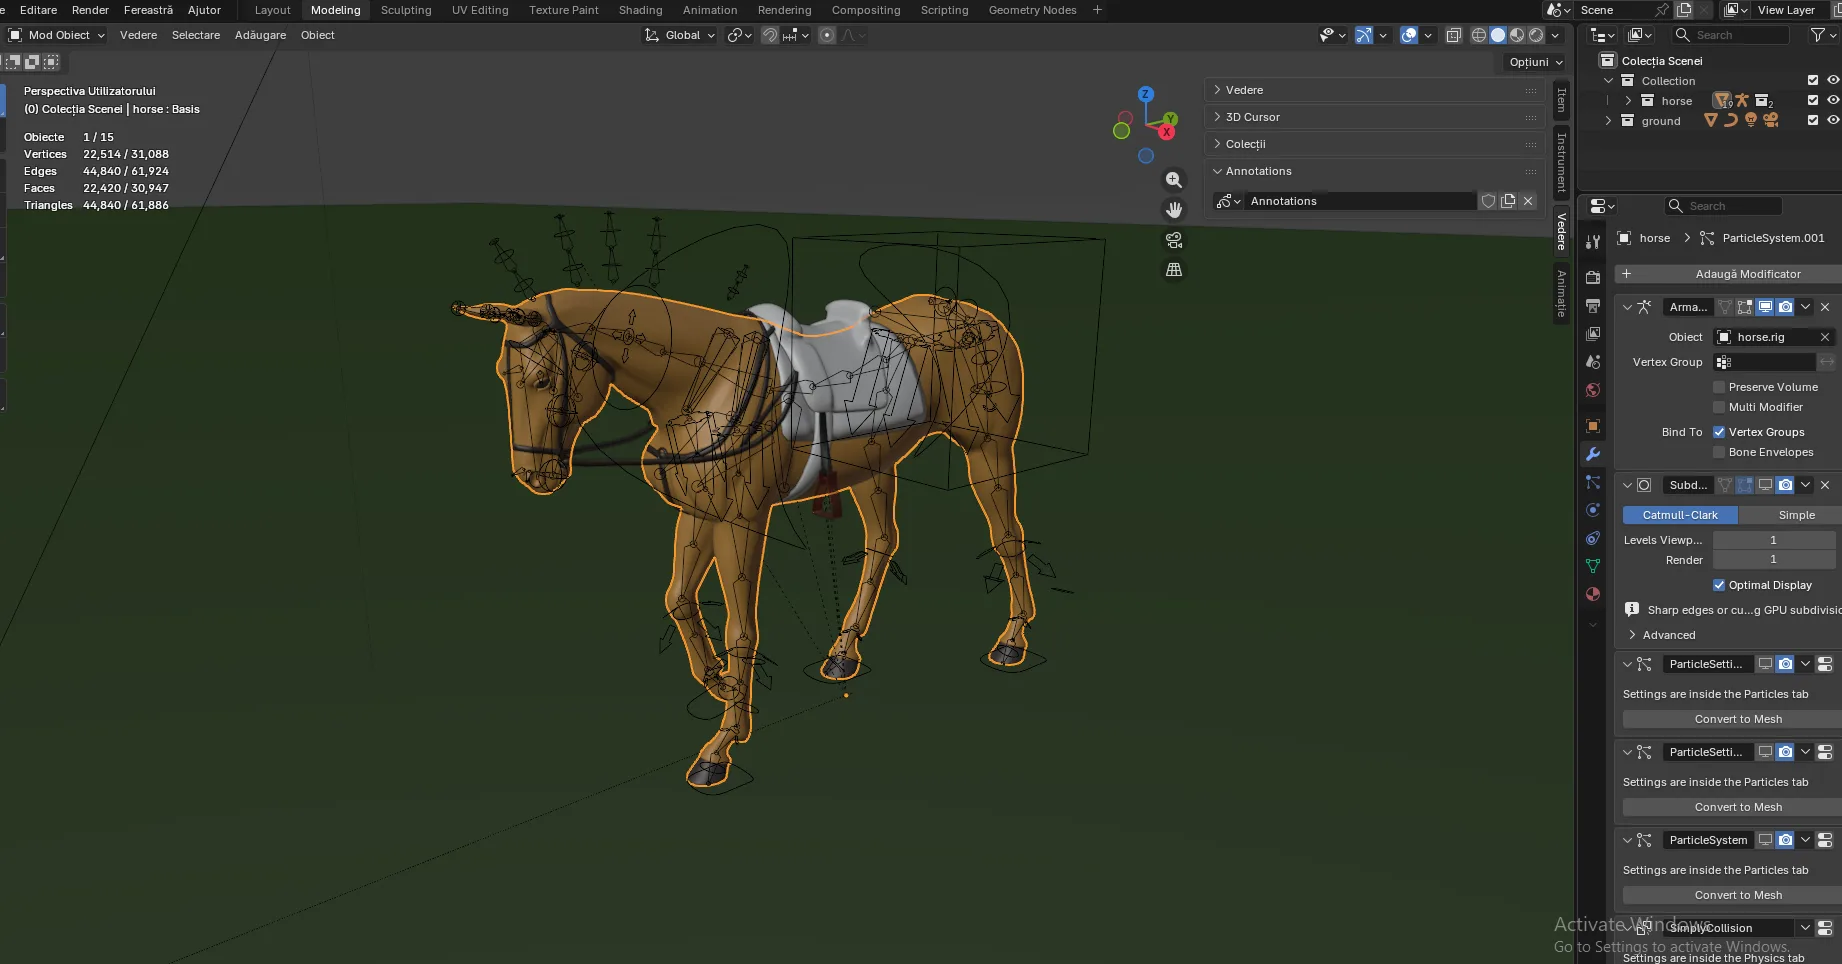1842x964 pixels.
Task: Open the Render menu
Action: (90, 10)
